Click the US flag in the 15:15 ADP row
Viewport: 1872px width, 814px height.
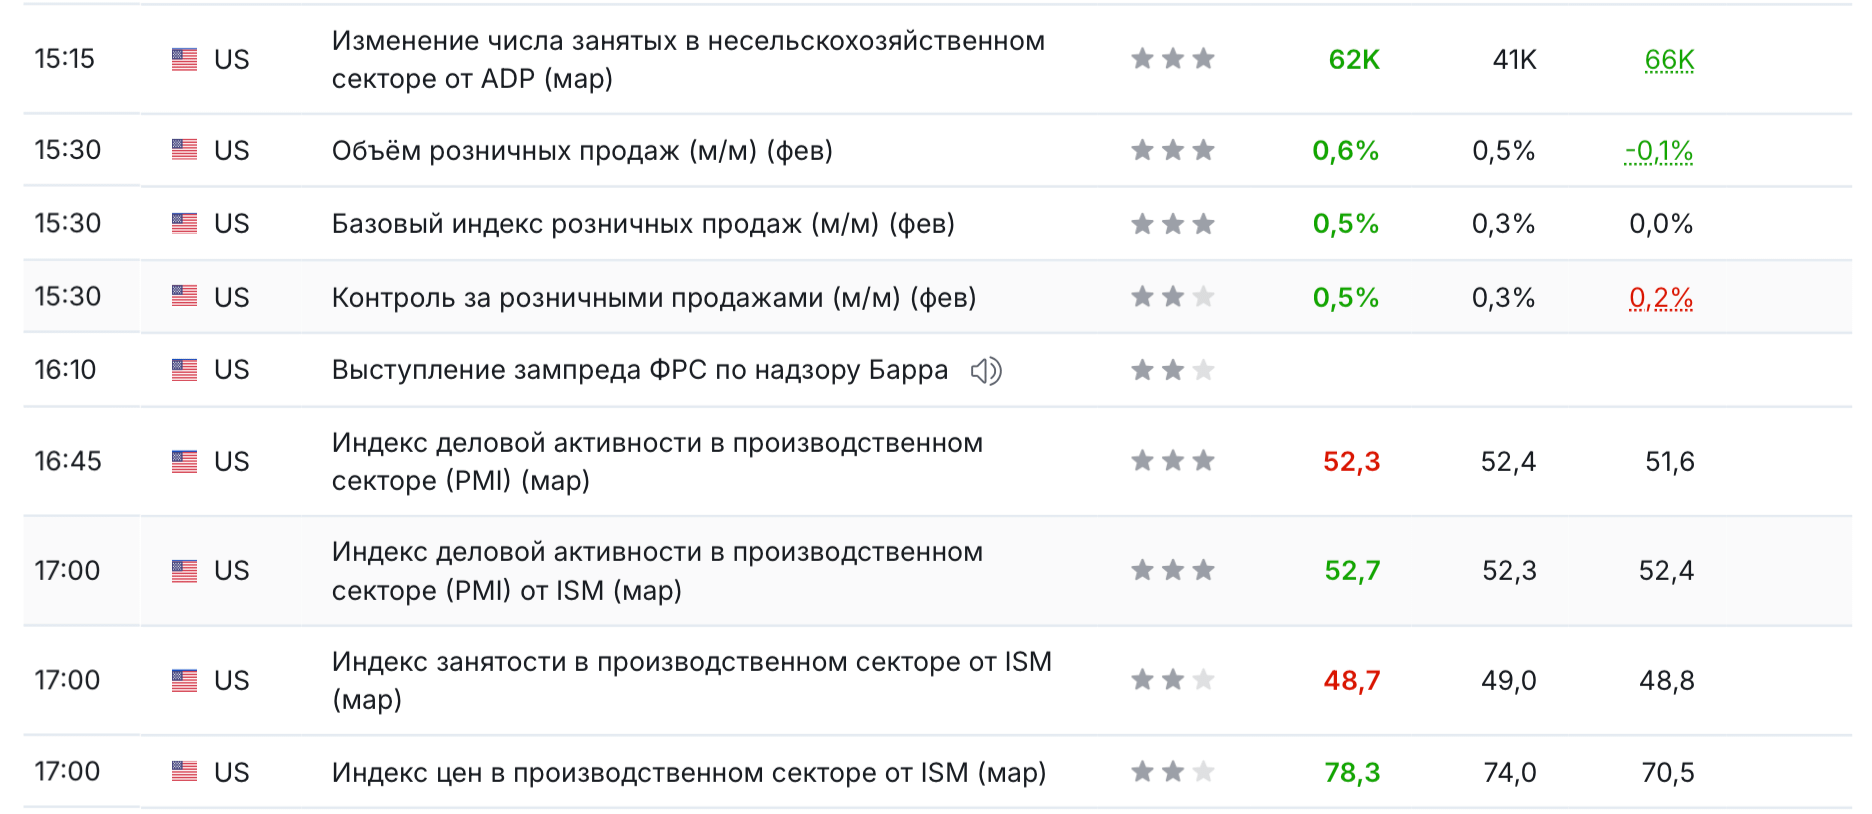pyautogui.click(x=184, y=59)
